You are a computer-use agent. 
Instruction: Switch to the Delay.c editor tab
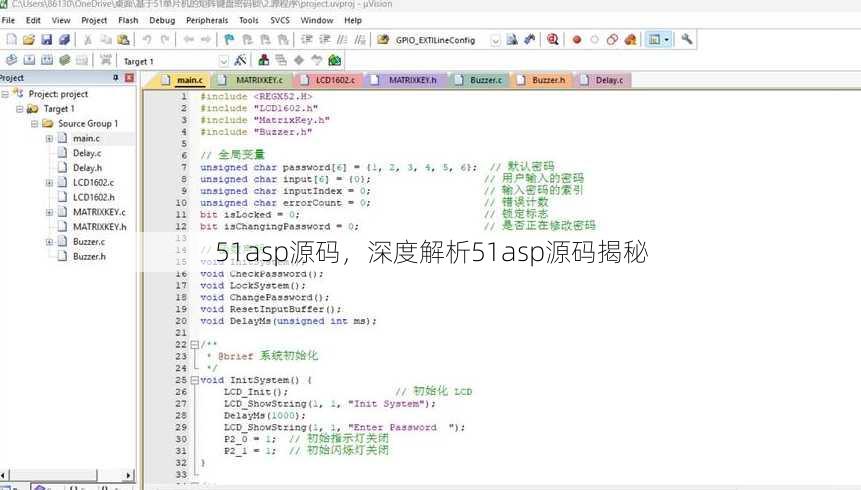point(602,80)
